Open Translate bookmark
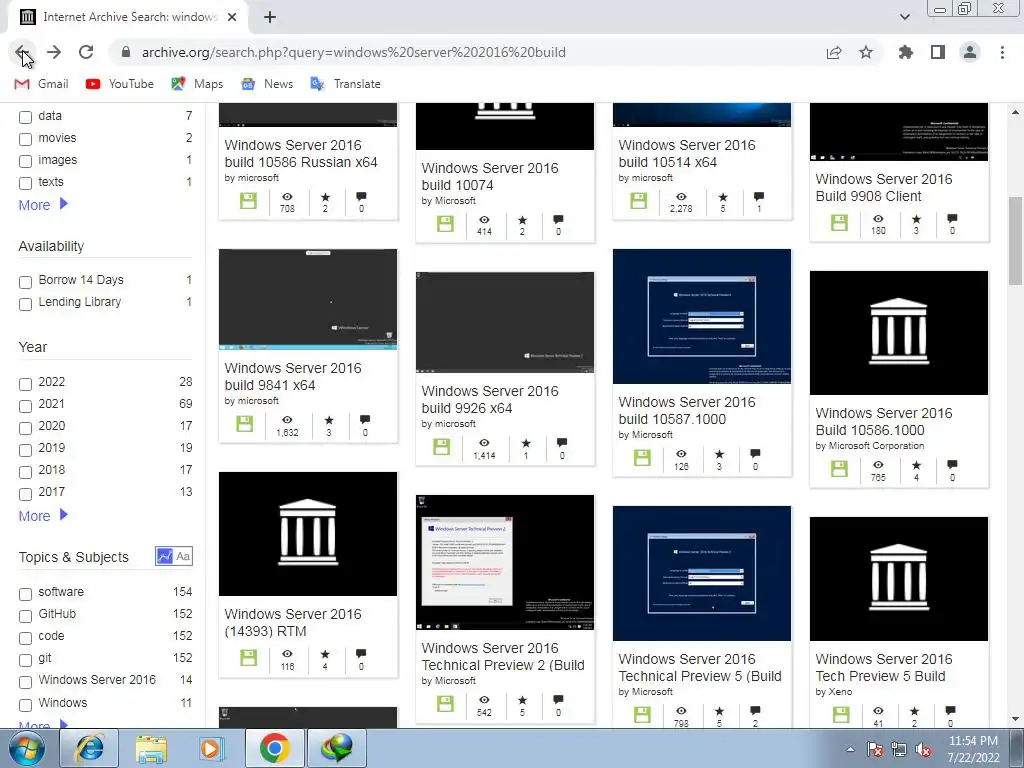The image size is (1024, 768). click(x=345, y=84)
